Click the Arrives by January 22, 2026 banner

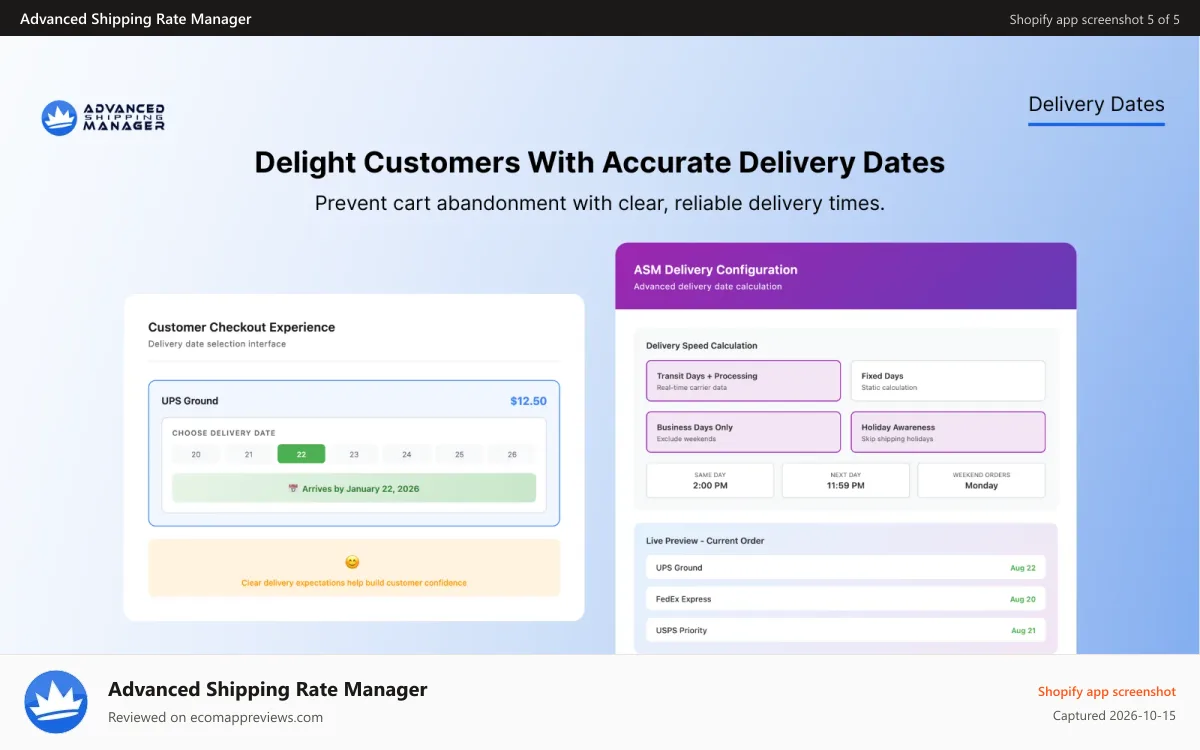[354, 488]
